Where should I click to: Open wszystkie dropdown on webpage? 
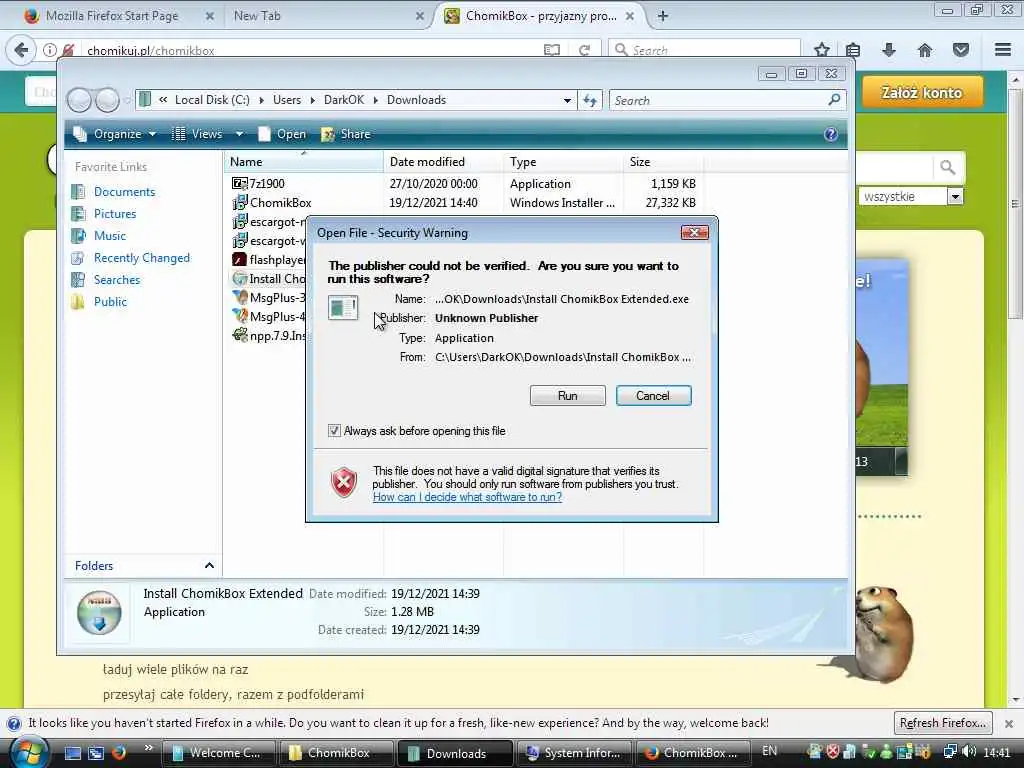pyautogui.click(x=910, y=197)
